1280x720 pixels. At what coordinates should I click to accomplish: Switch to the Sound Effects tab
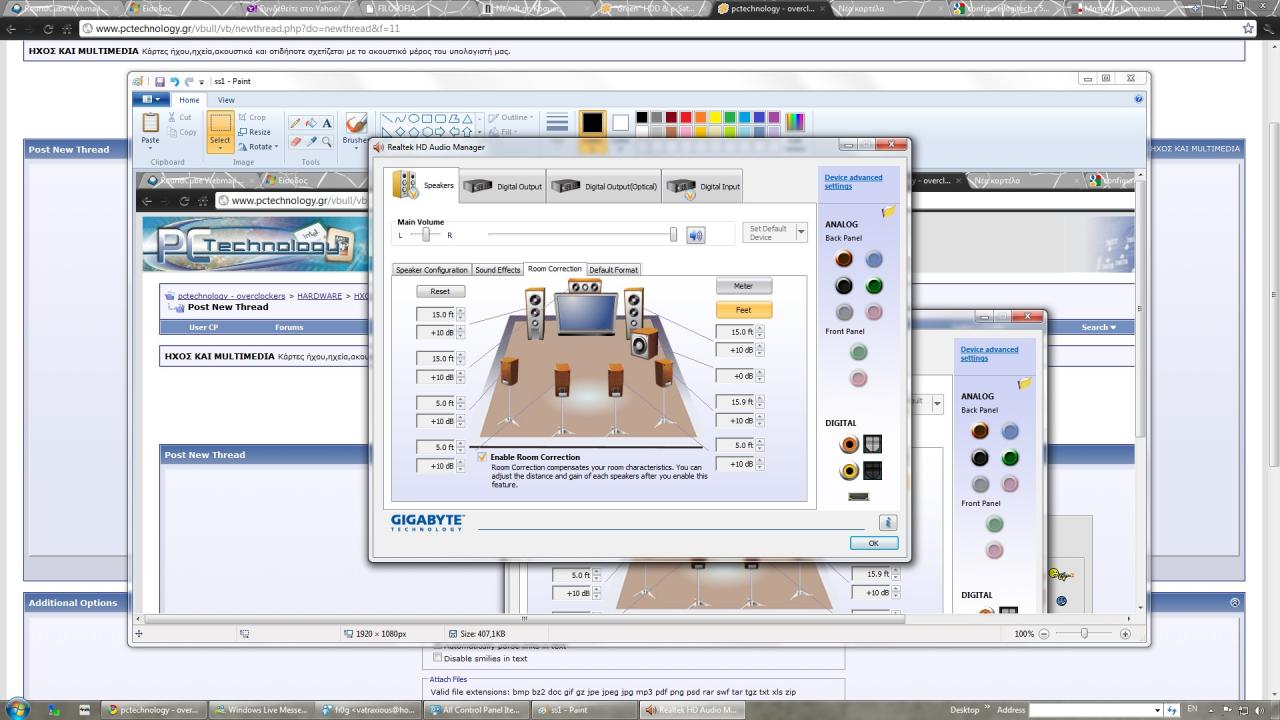coord(497,270)
